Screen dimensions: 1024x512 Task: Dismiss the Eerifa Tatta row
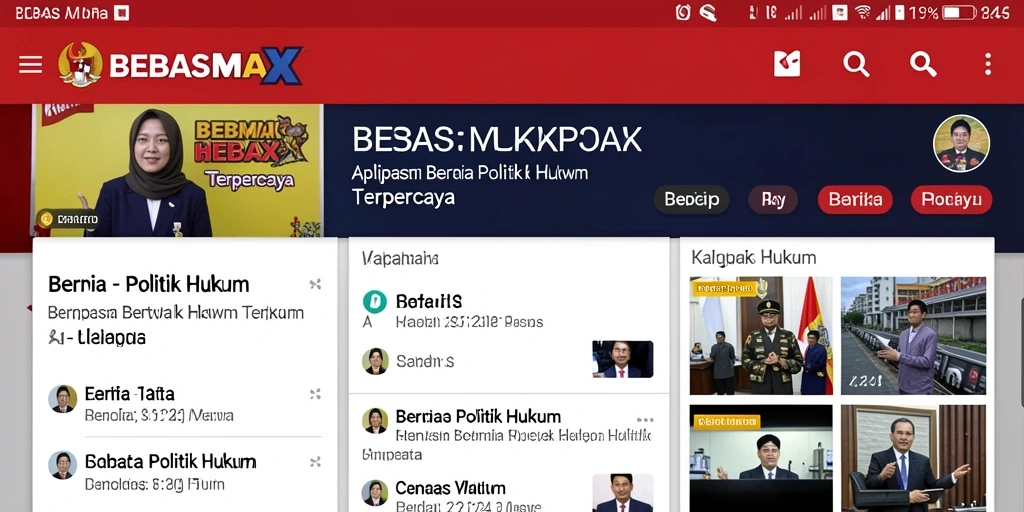(x=315, y=394)
